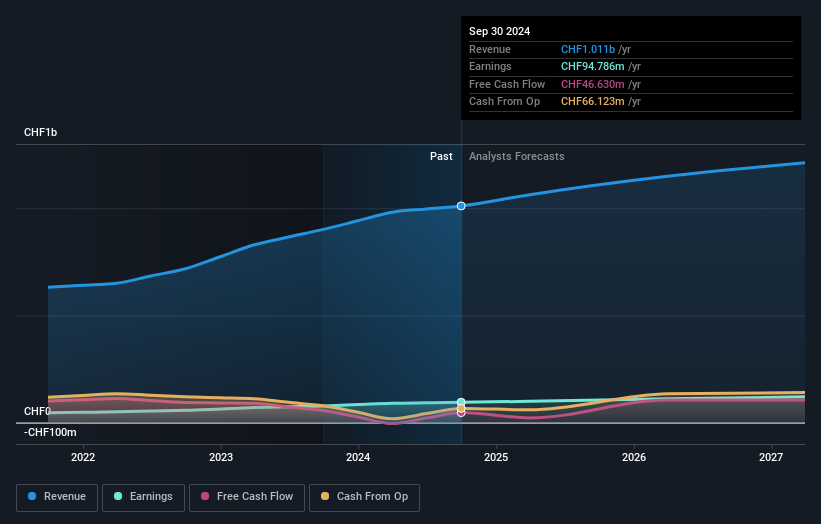Click the 2023 x-axis label
821x524 pixels.
click(220, 458)
